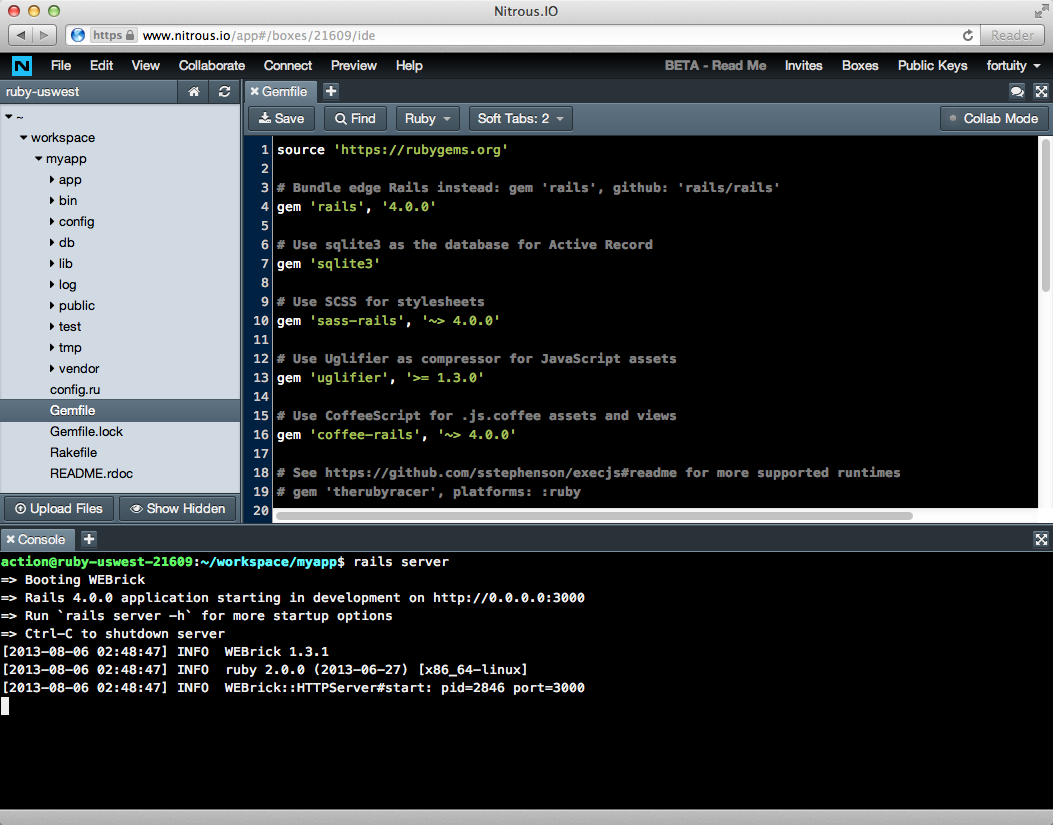Upload files using the upload icon
This screenshot has width=1053, height=825.
(57, 508)
